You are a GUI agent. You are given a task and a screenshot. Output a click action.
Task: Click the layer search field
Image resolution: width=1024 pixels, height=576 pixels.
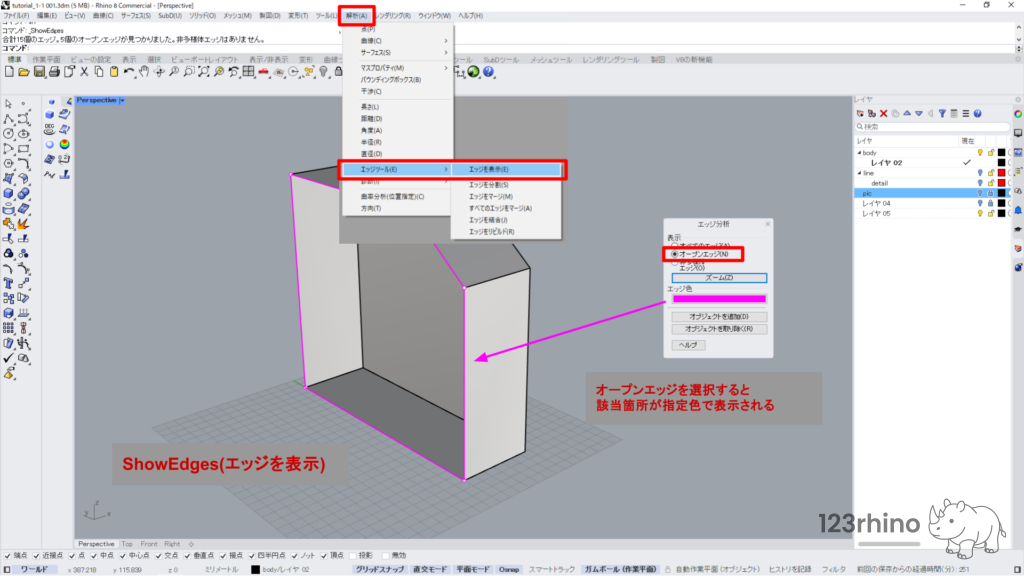933,127
